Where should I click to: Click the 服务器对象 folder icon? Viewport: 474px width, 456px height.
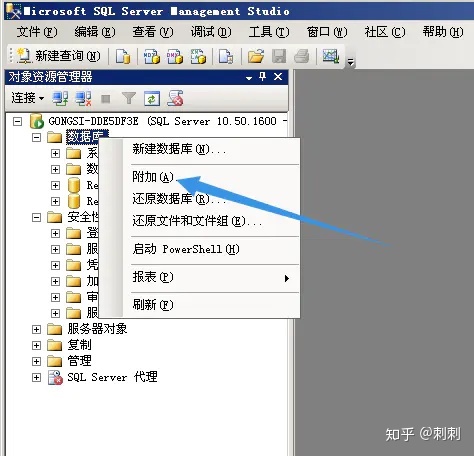55,330
